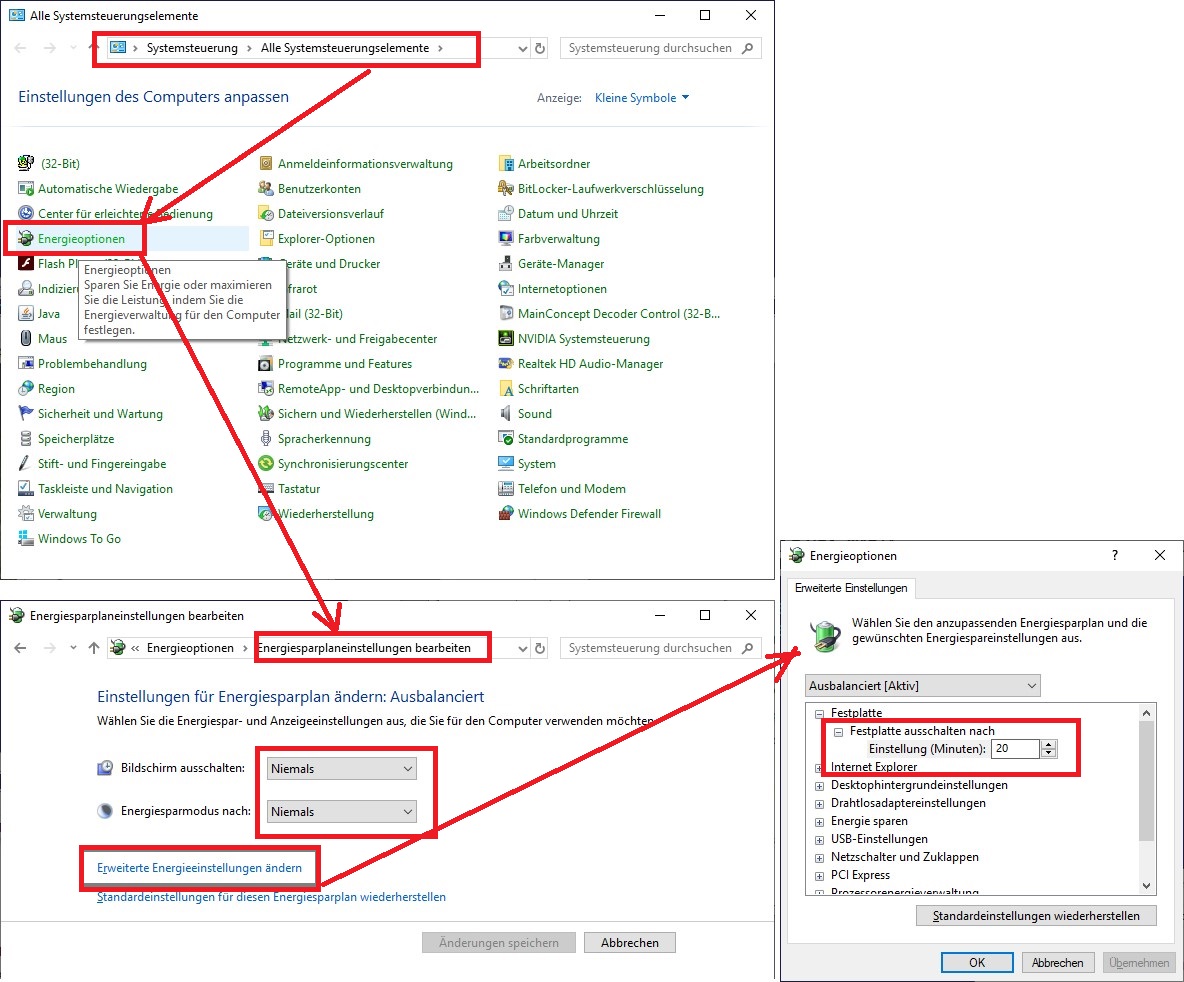Refresh the Alle Systemsteuerungselemente window

point(540,48)
